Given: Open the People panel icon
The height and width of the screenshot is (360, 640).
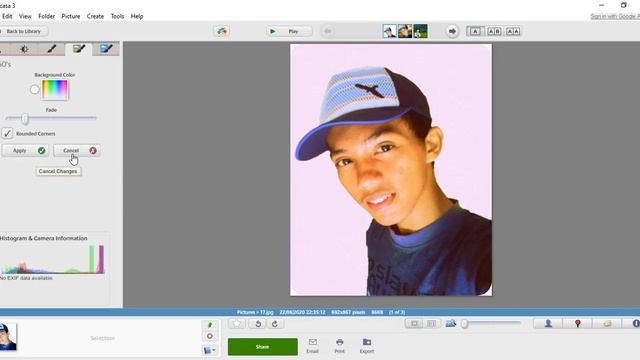Looking at the screenshot, I should coord(548,324).
